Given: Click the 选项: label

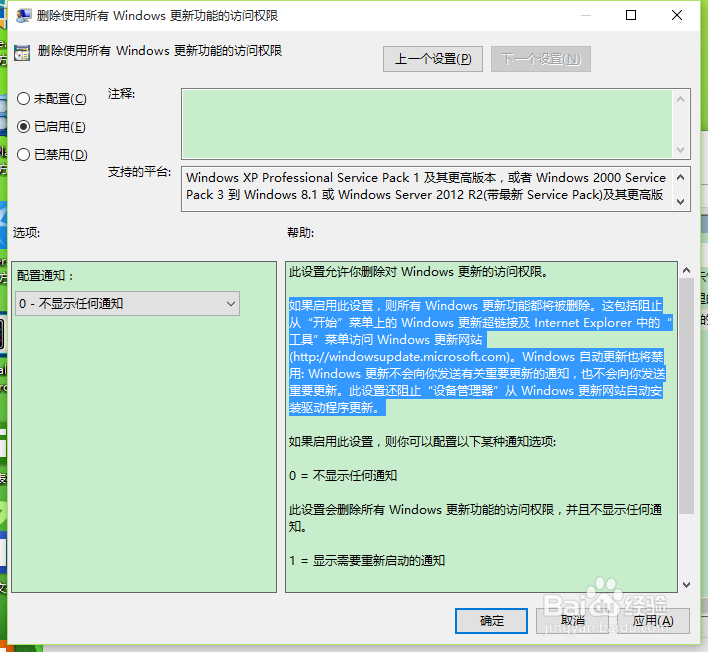Looking at the screenshot, I should coord(27,233).
